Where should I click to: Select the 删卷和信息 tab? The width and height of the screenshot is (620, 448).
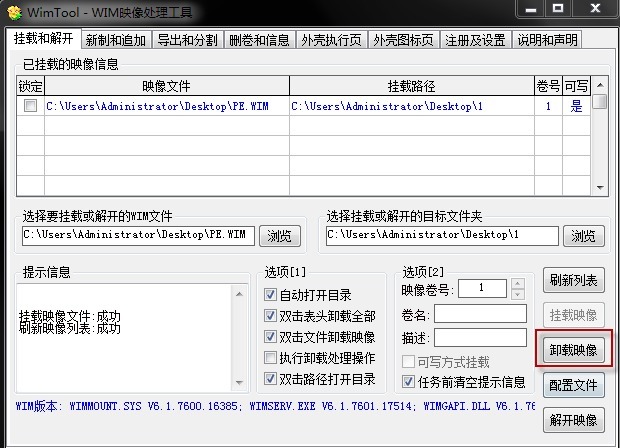[x=259, y=40]
